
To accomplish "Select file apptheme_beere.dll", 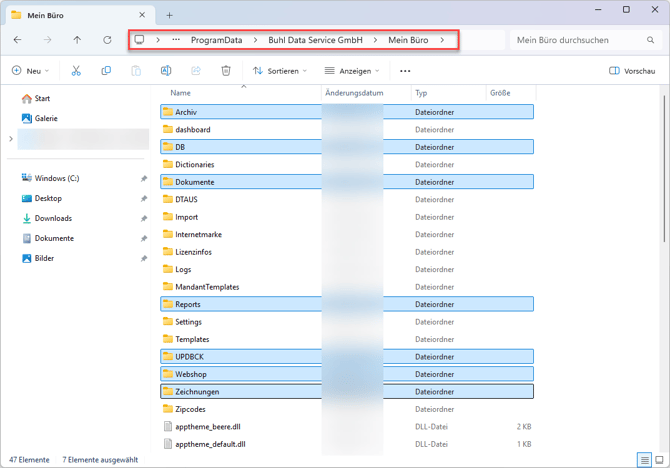I will coord(347,427).
